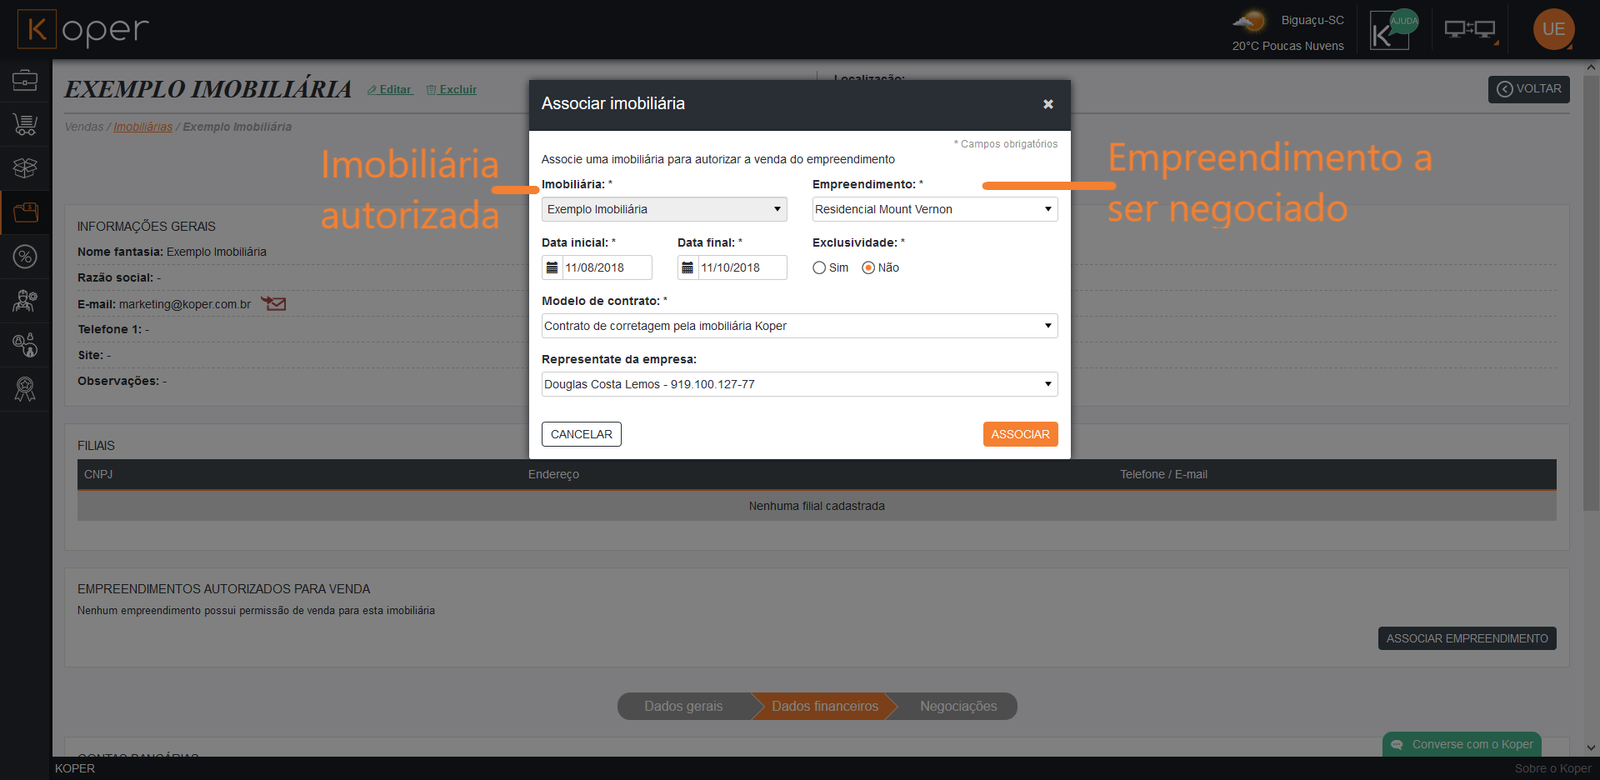
Task: Select Sim for Exclusividade
Action: click(820, 268)
